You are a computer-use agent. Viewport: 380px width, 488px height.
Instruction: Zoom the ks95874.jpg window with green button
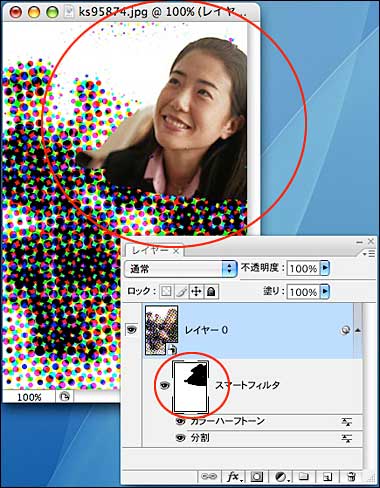pos(52,12)
